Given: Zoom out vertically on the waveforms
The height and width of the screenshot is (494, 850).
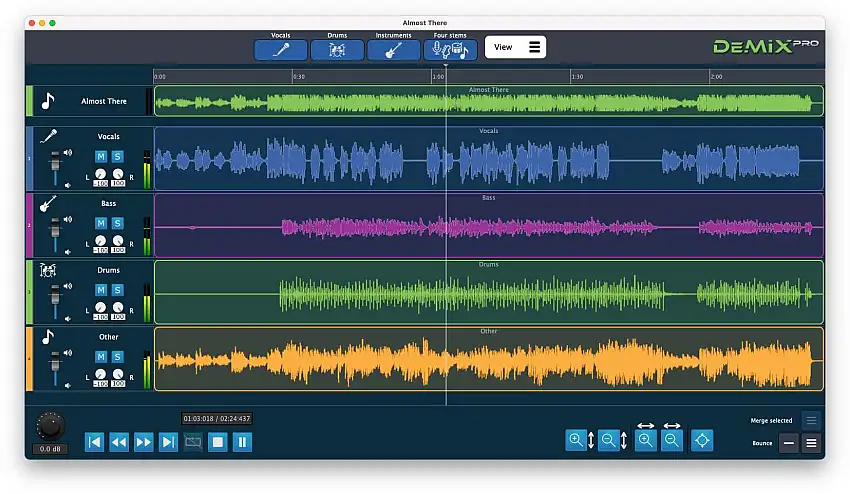Looking at the screenshot, I should click(608, 440).
